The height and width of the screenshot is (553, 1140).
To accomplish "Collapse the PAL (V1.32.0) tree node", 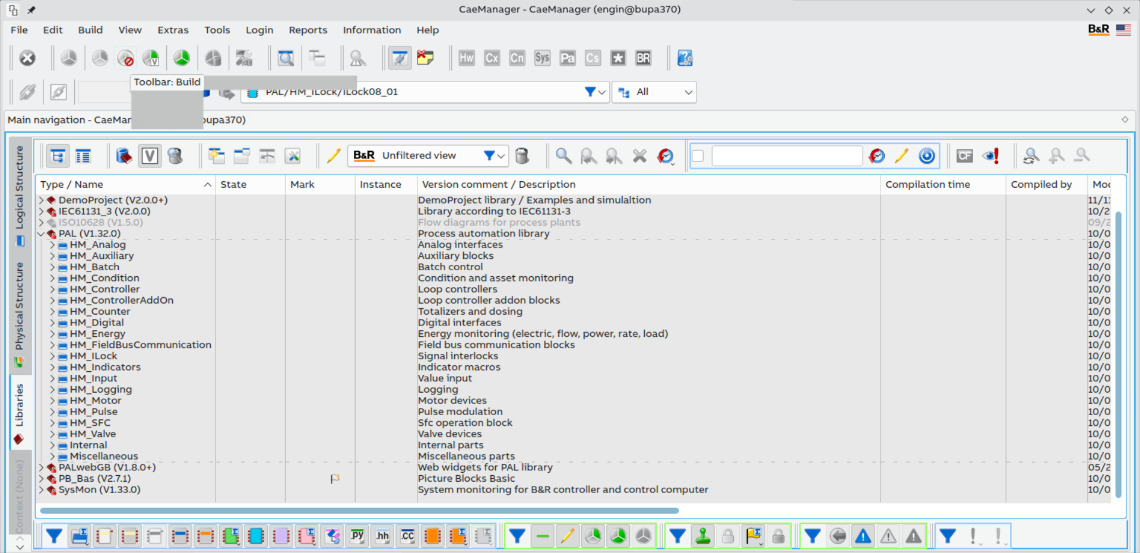I will point(41,234).
